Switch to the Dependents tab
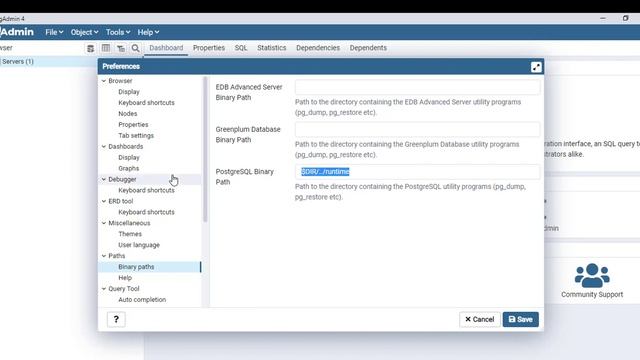The height and width of the screenshot is (360, 640). [x=368, y=48]
